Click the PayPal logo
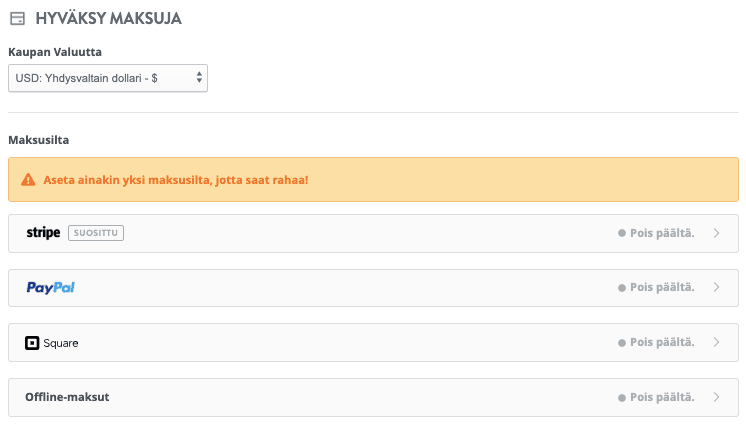 50,288
